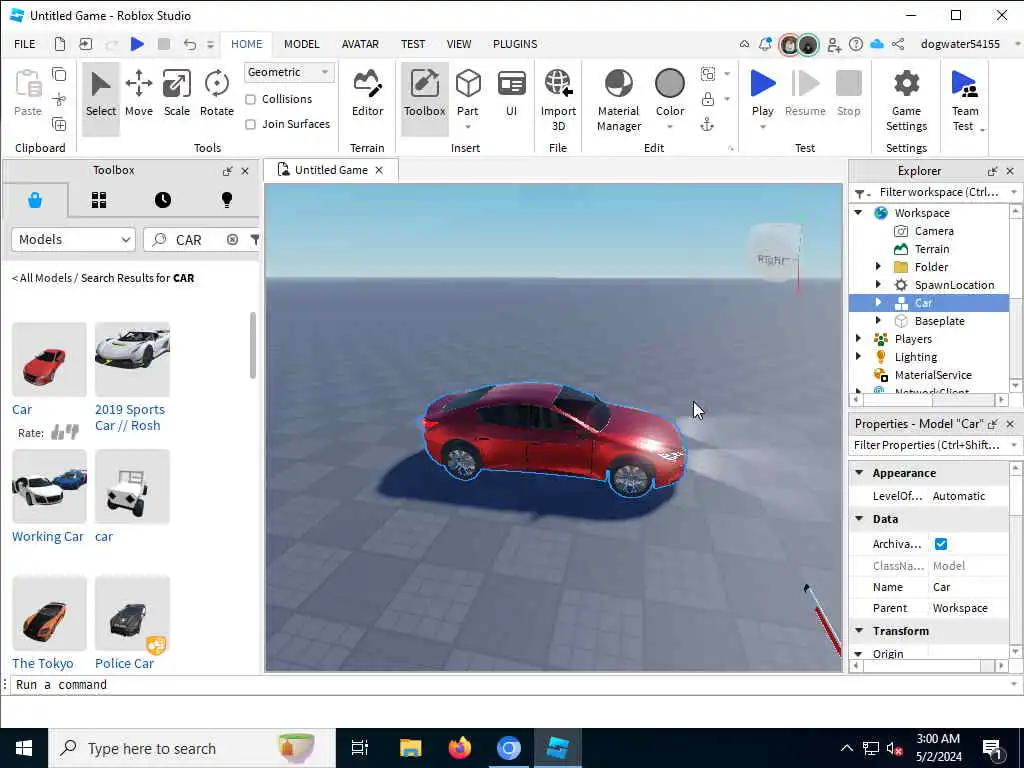Select the red Car model thumbnail
Viewport: 1024px width, 768px height.
point(49,359)
